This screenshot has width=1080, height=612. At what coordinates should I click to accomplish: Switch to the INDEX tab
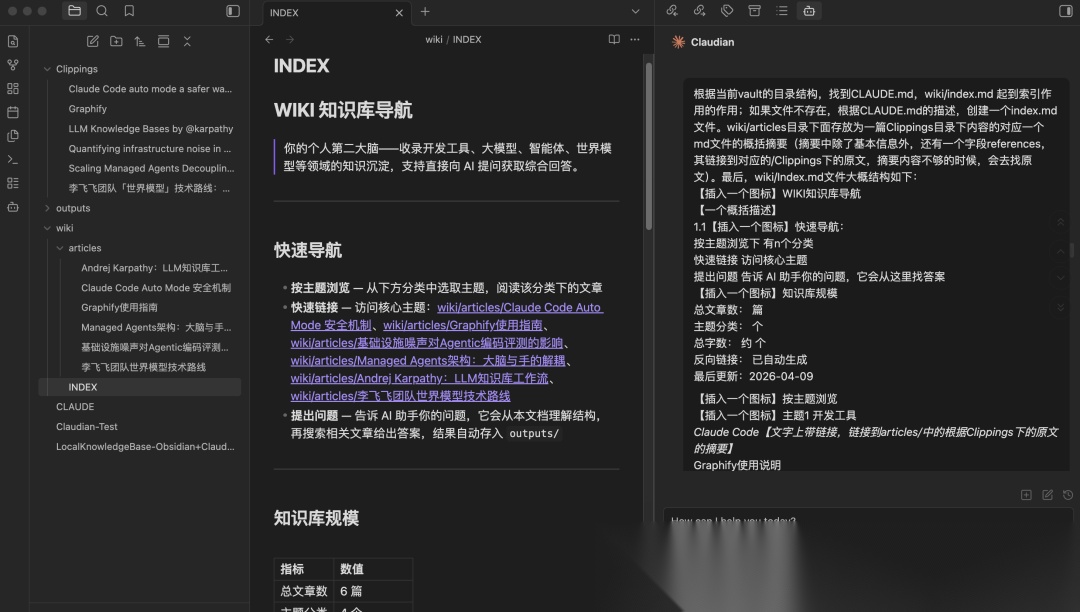[x=337, y=12]
